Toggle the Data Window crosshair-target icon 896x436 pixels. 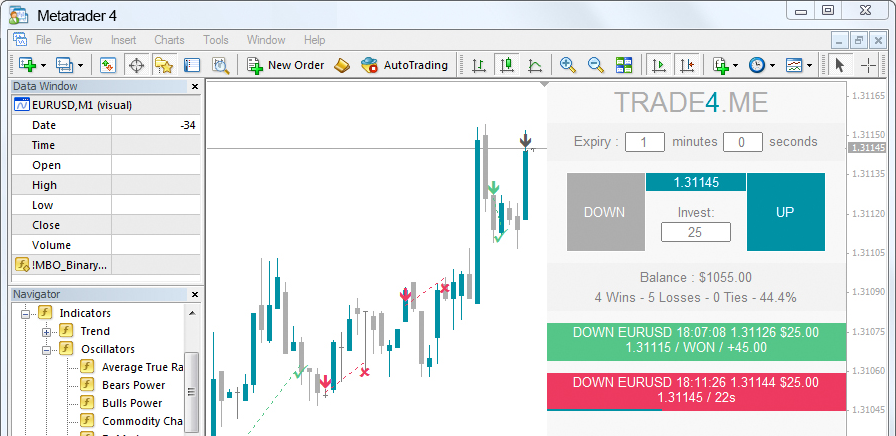[x=136, y=65]
